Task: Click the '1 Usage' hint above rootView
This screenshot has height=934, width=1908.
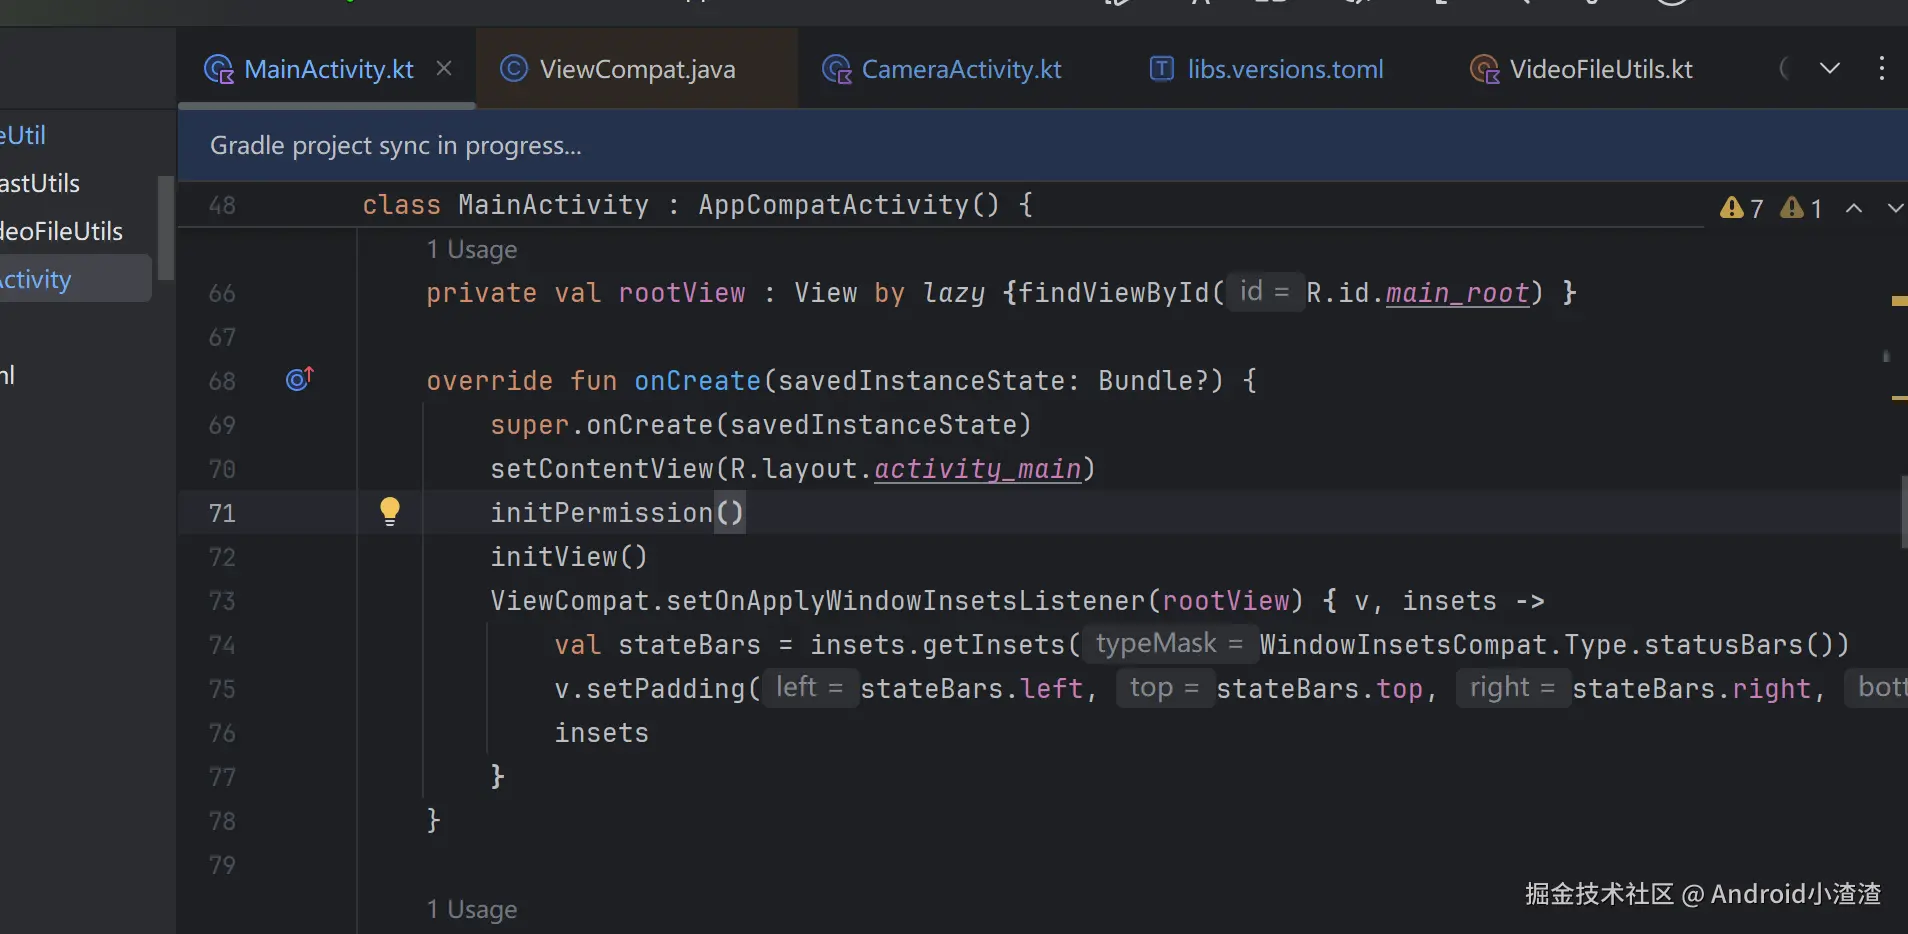Action: [472, 249]
